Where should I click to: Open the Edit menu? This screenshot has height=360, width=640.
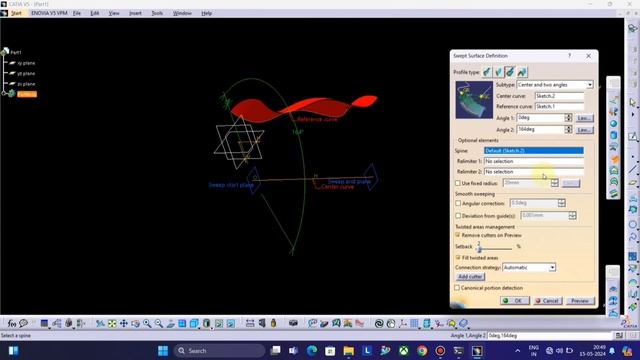pos(95,13)
